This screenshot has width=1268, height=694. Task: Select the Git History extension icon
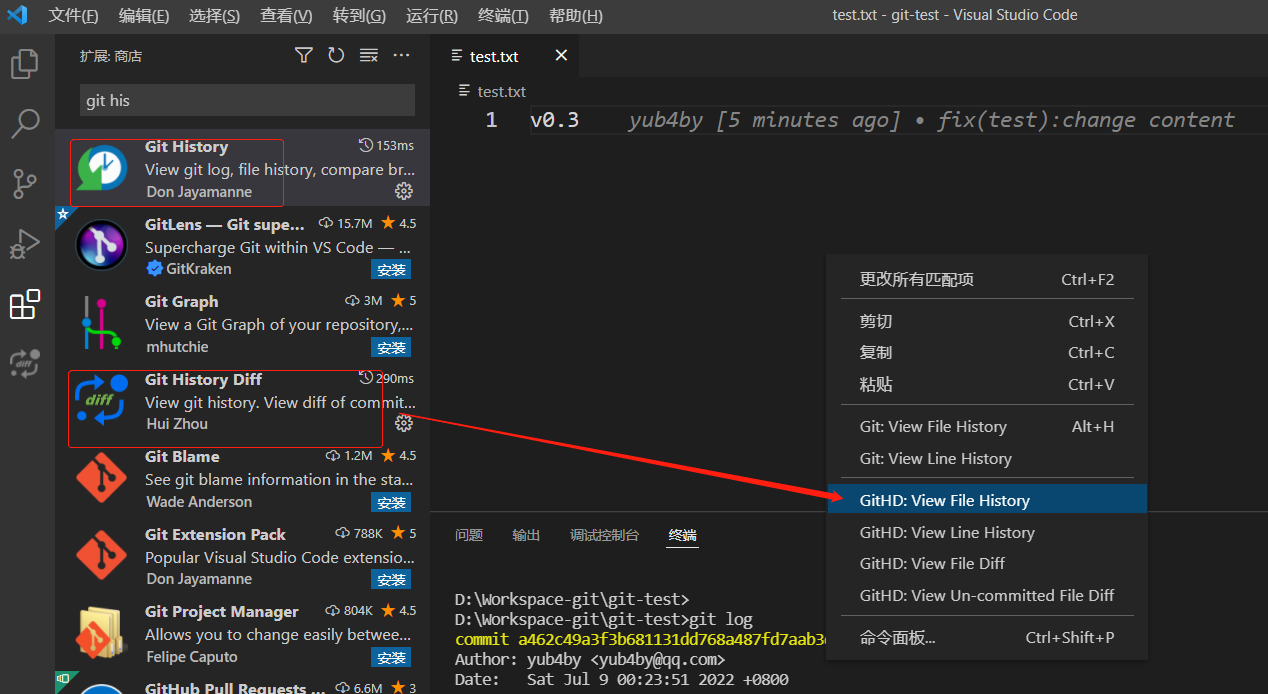[102, 168]
